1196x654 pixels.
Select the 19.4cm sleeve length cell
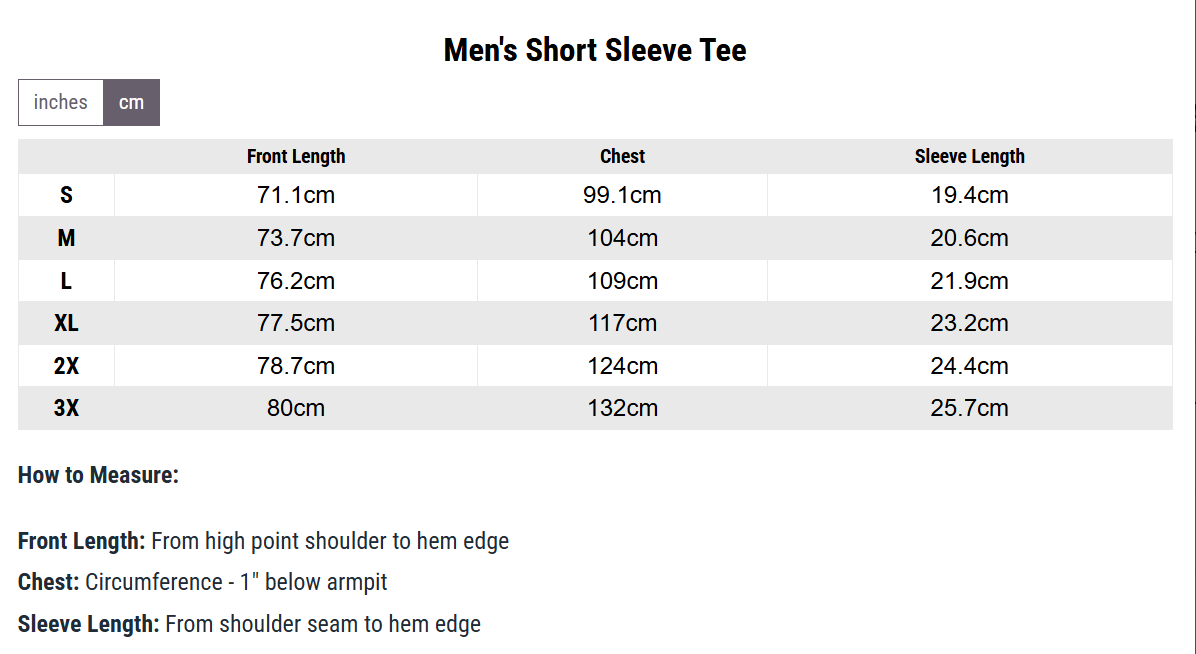969,195
